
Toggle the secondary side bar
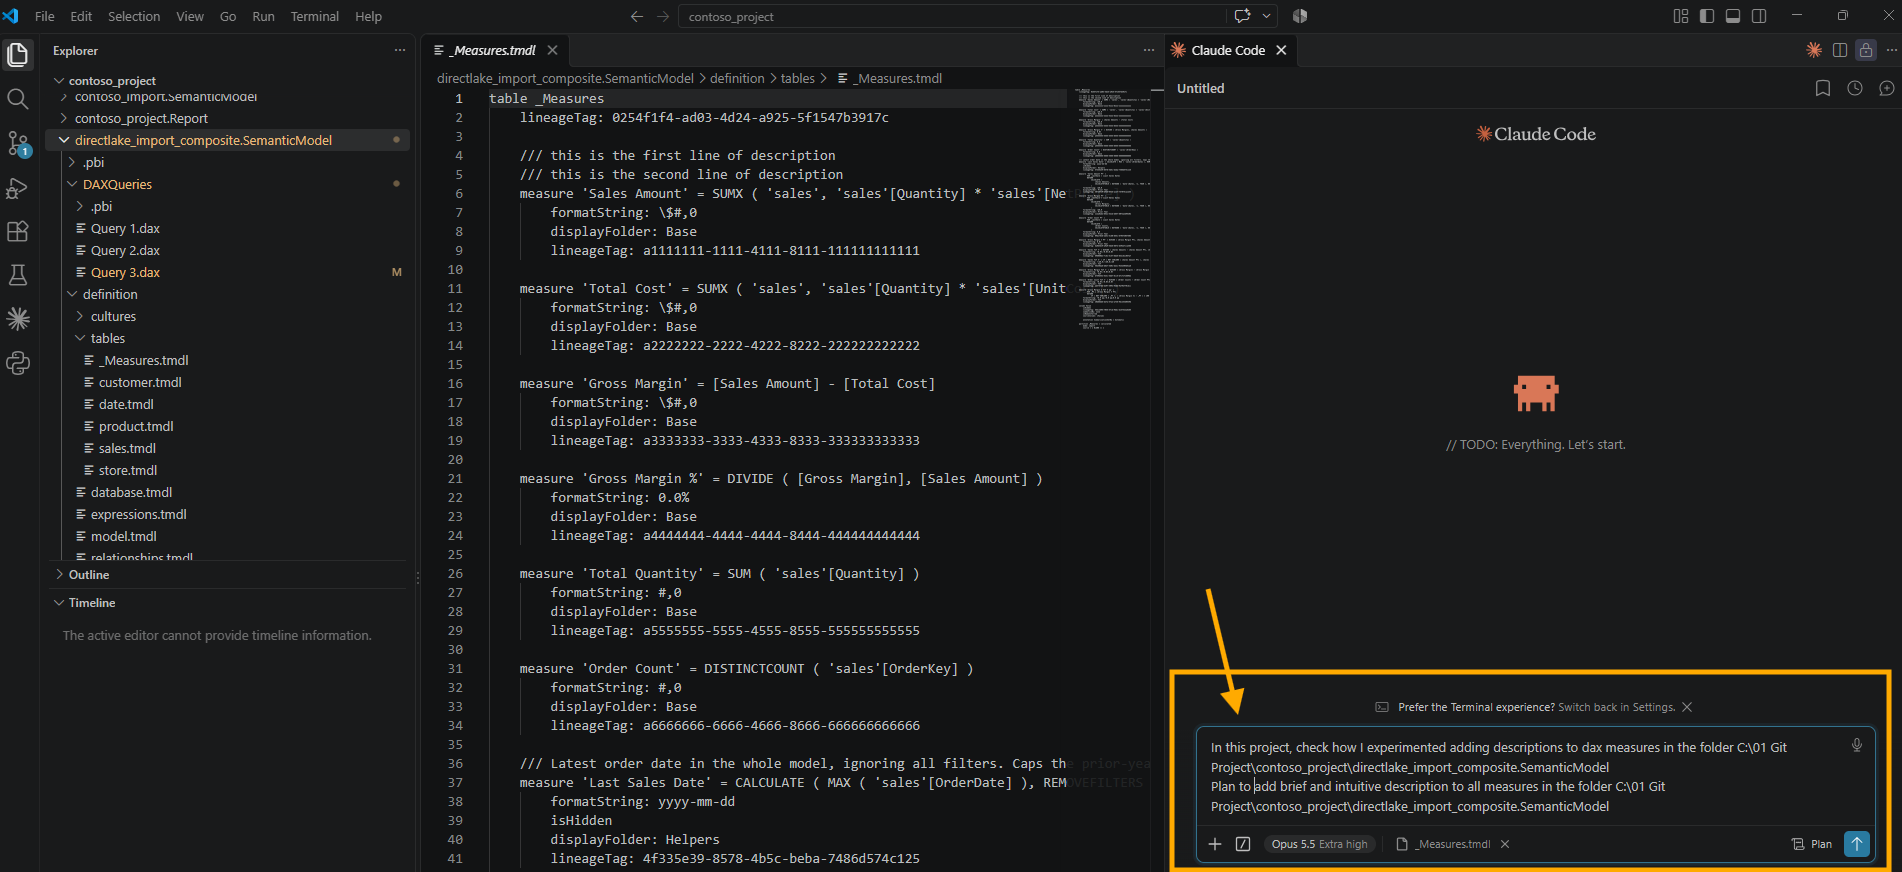tap(1759, 16)
